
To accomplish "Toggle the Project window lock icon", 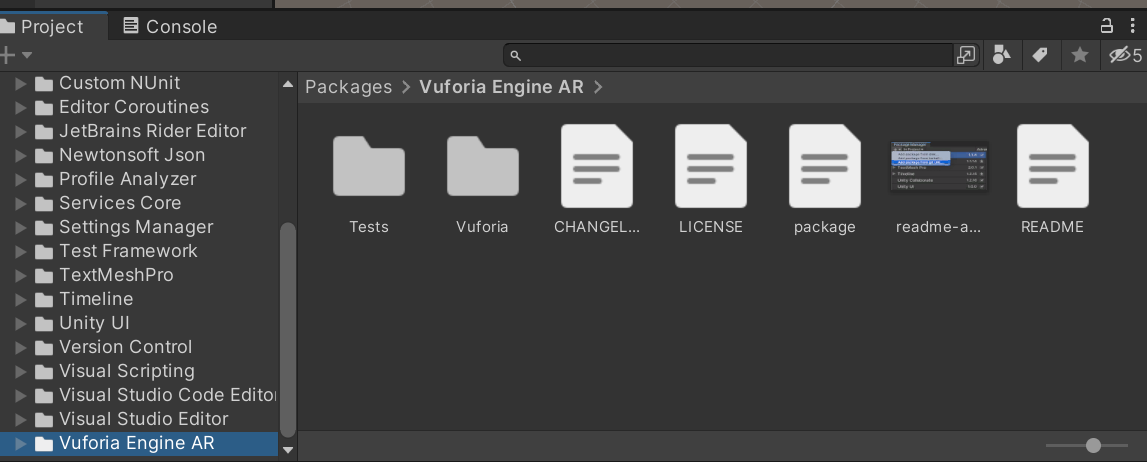I will coord(1107,26).
